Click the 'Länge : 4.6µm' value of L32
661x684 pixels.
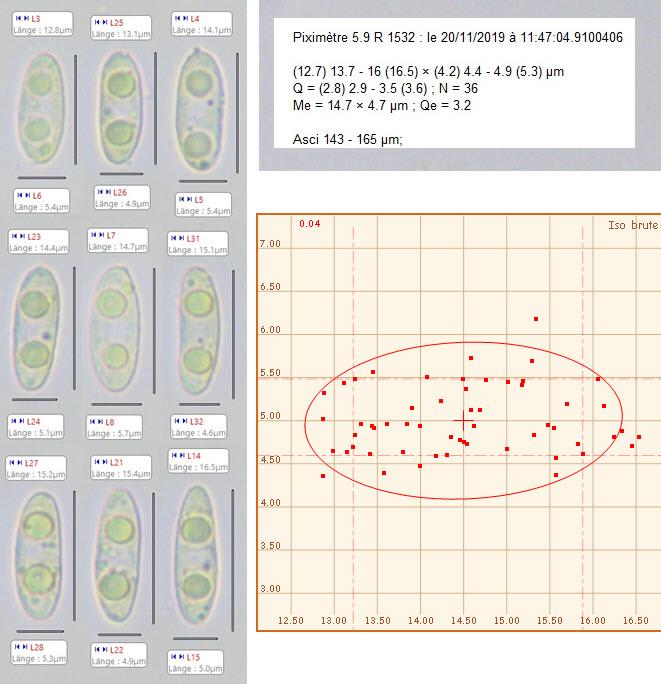[x=199, y=433]
